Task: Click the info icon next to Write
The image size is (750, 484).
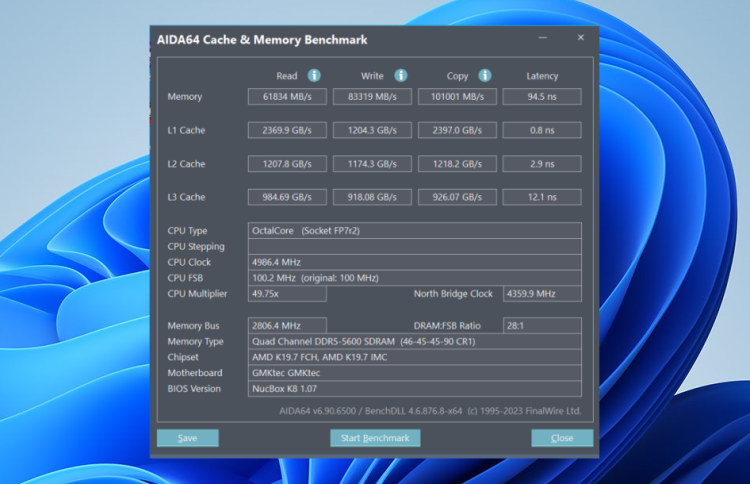Action: point(400,76)
